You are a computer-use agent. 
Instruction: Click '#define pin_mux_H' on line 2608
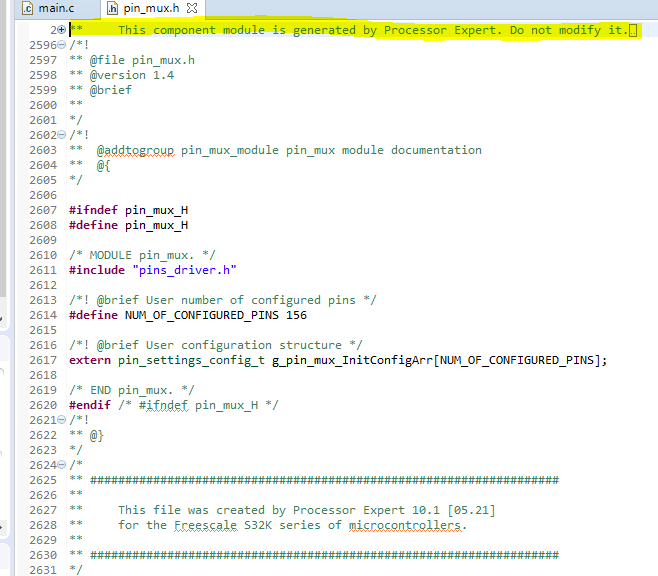pos(128,225)
